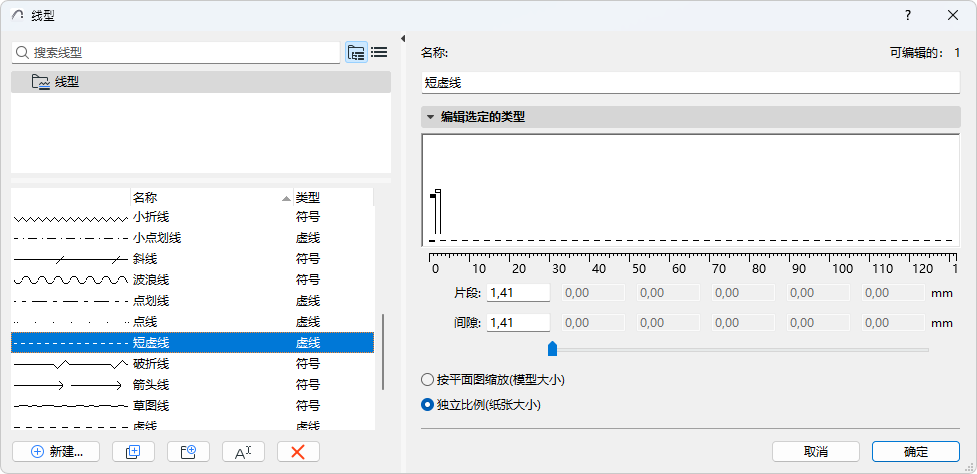Switch to folder tree view icon
Screen dimensions: 977x474
tap(356, 53)
